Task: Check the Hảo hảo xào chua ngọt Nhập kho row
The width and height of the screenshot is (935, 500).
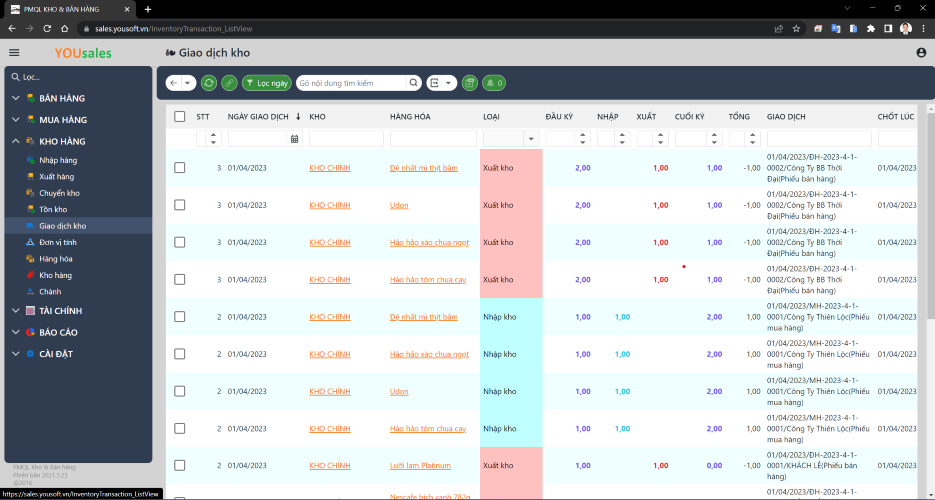Action: pyautogui.click(x=179, y=354)
